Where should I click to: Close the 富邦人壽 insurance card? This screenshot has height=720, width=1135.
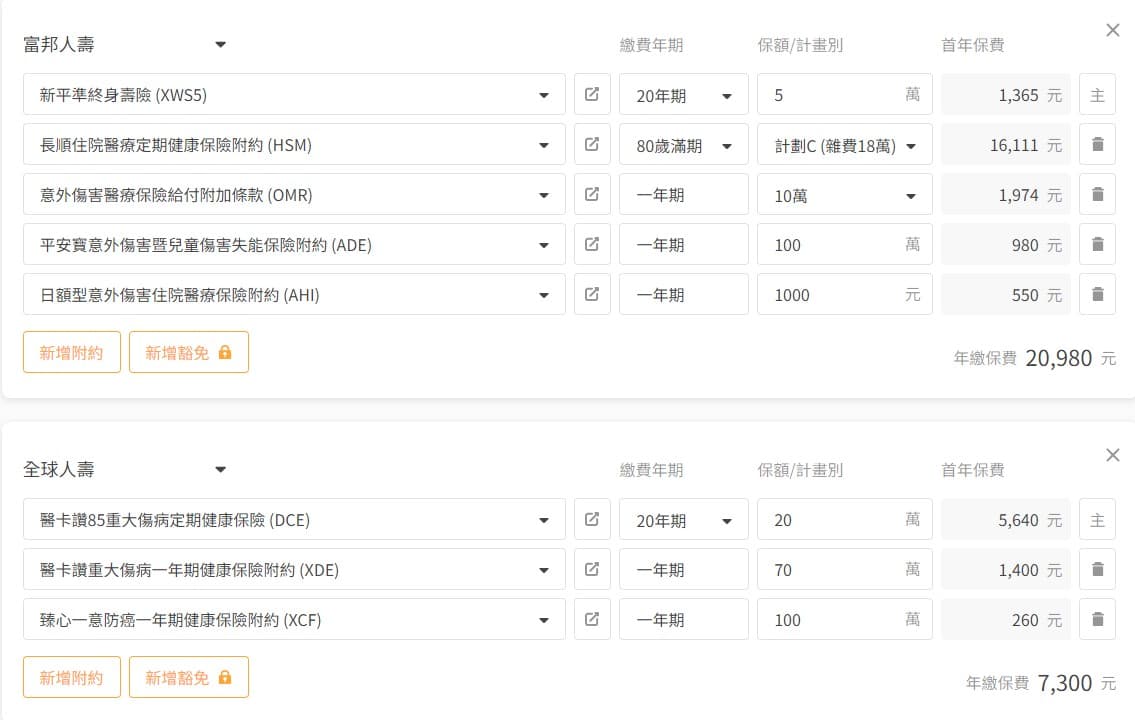[1113, 31]
